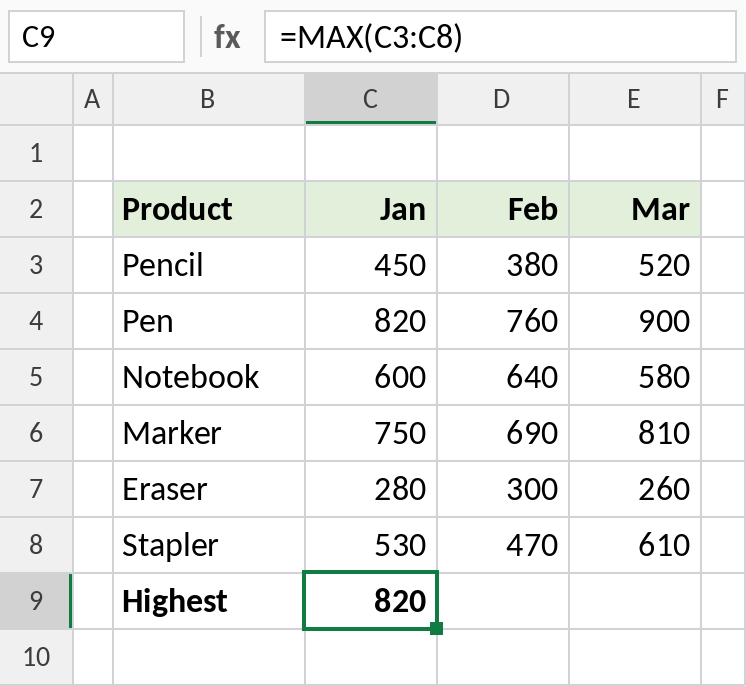Select row 7 header
The image size is (746, 686).
coord(36,489)
